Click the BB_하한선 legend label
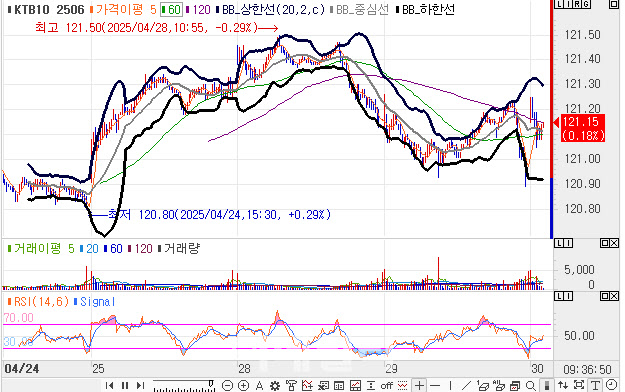 coord(425,10)
